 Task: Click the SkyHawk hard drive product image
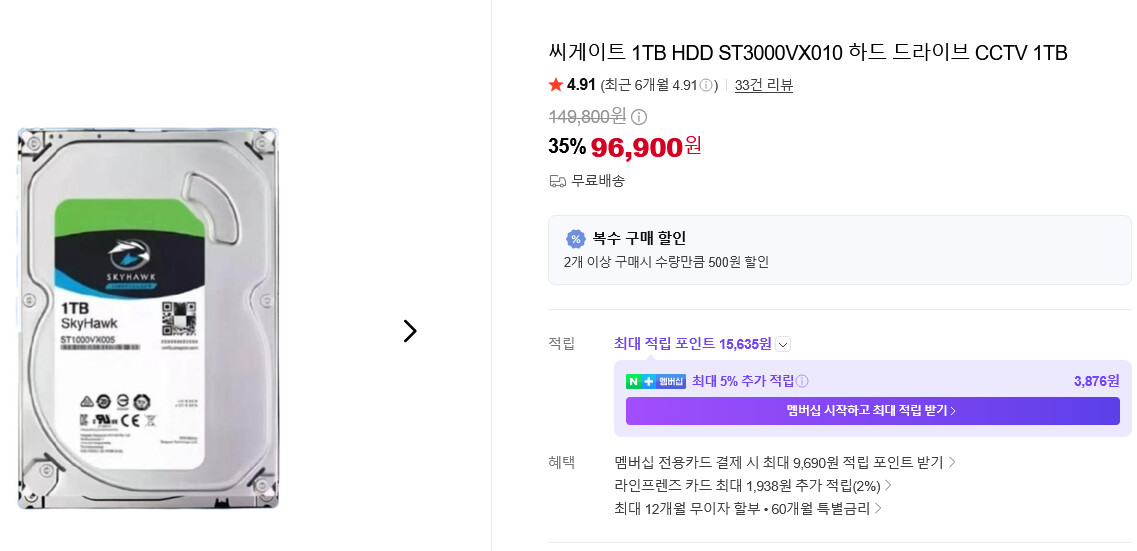pyautogui.click(x=149, y=318)
